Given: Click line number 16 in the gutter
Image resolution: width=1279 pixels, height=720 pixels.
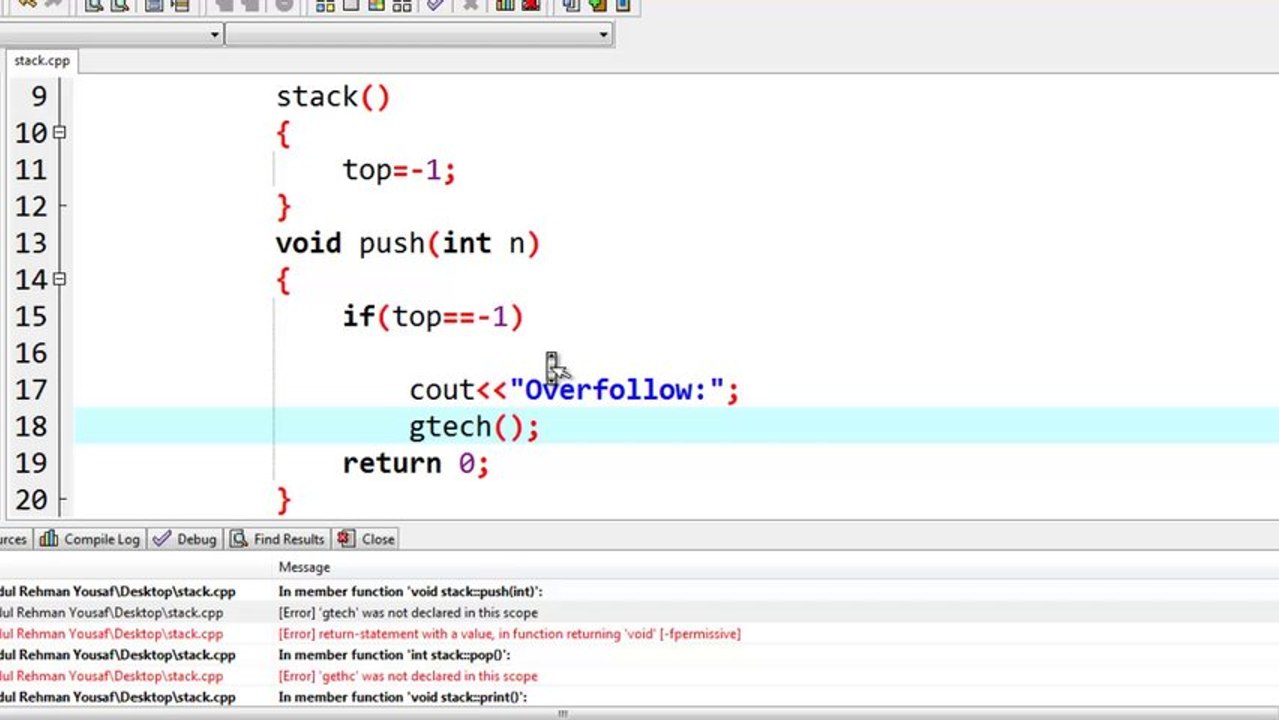Looking at the screenshot, I should pos(31,353).
